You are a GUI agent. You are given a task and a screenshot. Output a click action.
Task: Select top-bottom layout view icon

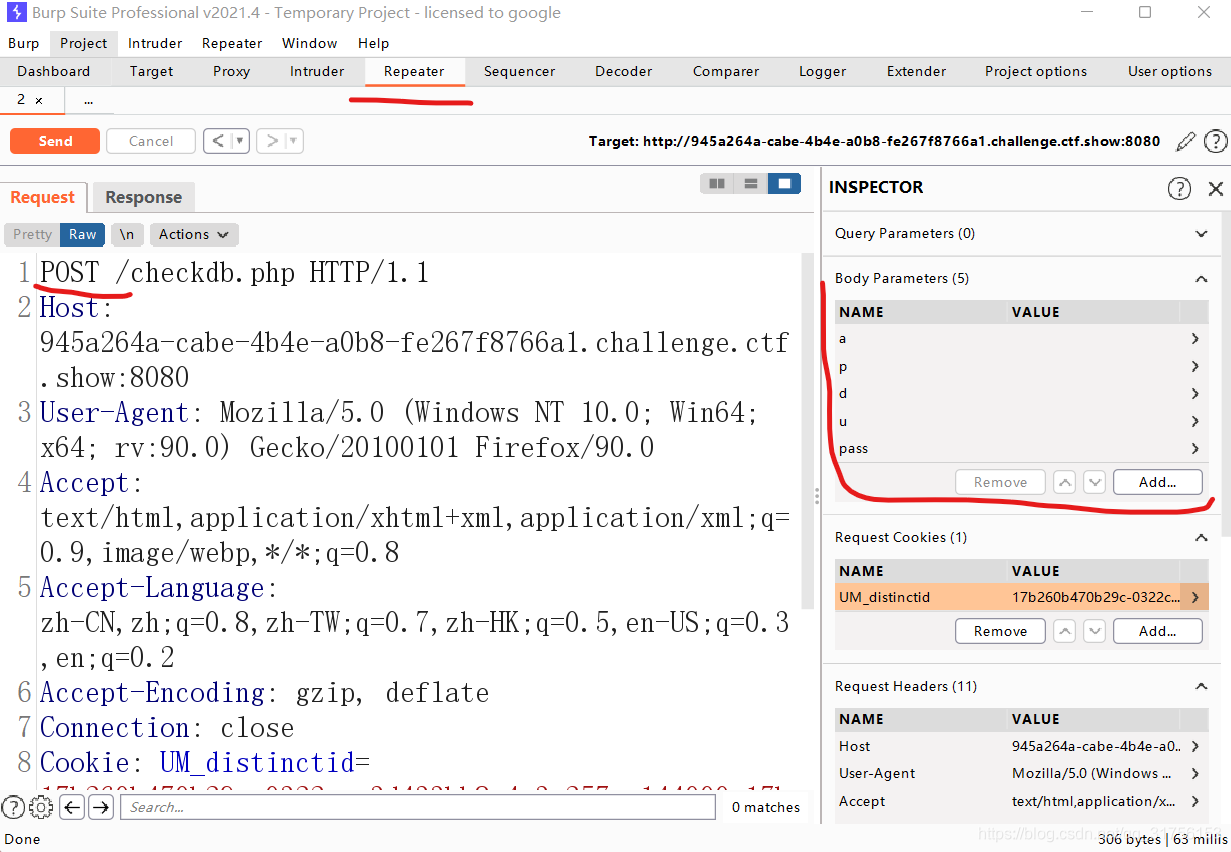click(x=750, y=184)
